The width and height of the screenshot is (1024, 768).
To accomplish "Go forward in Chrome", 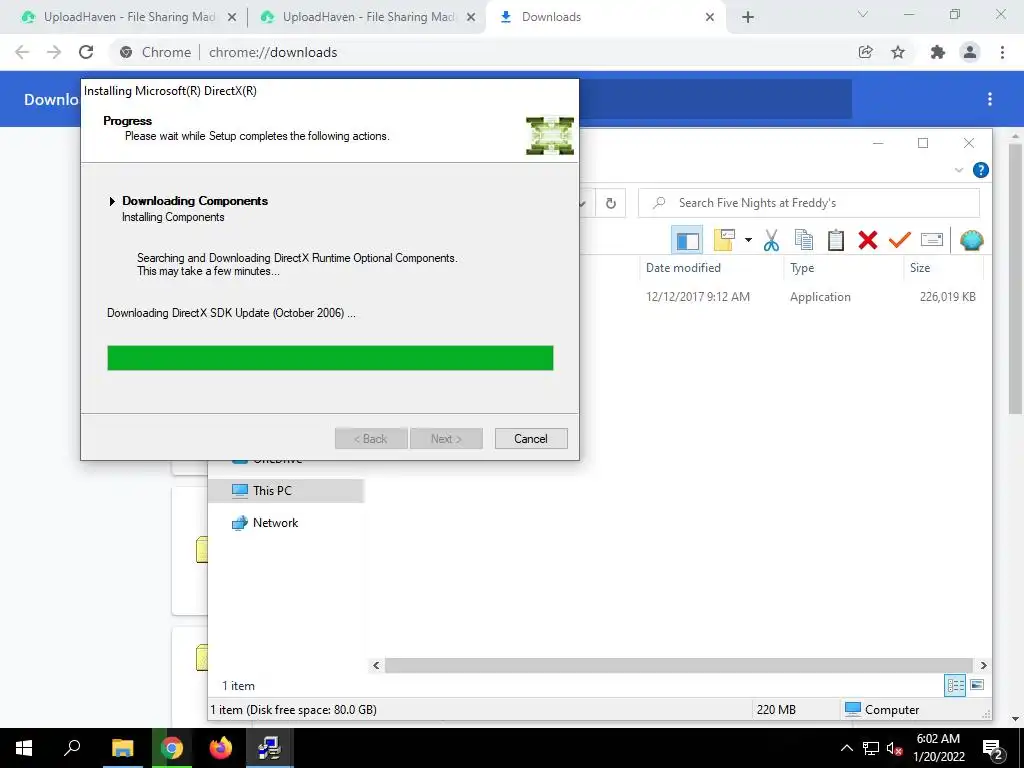I will pos(54,52).
